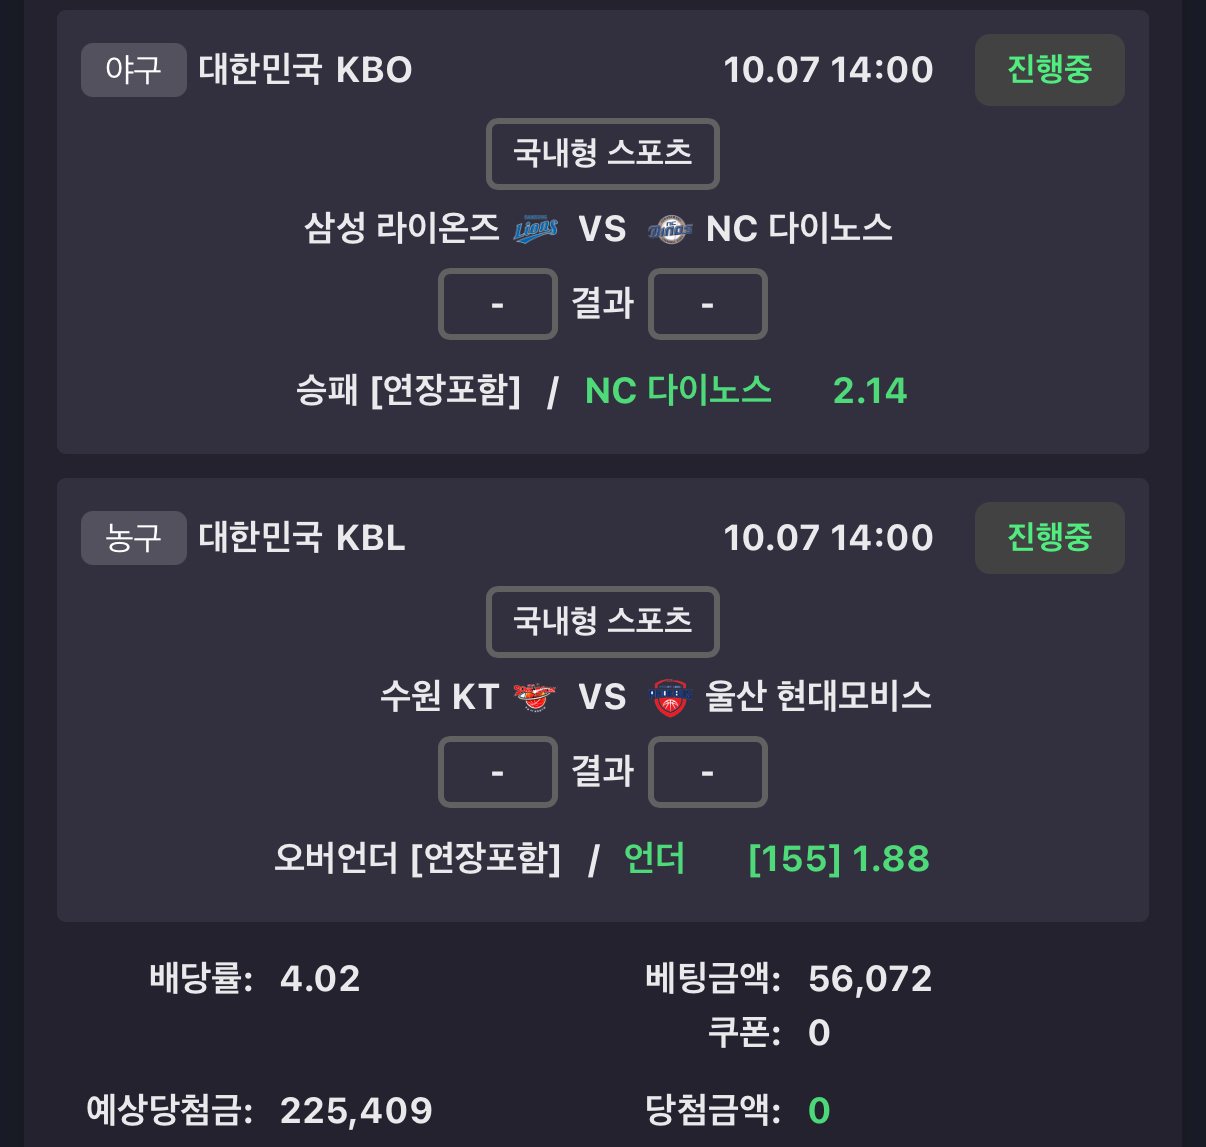Screen dimensions: 1206x1147
Task: Click the 삼성 라이온즈 result score box
Action: point(497,304)
